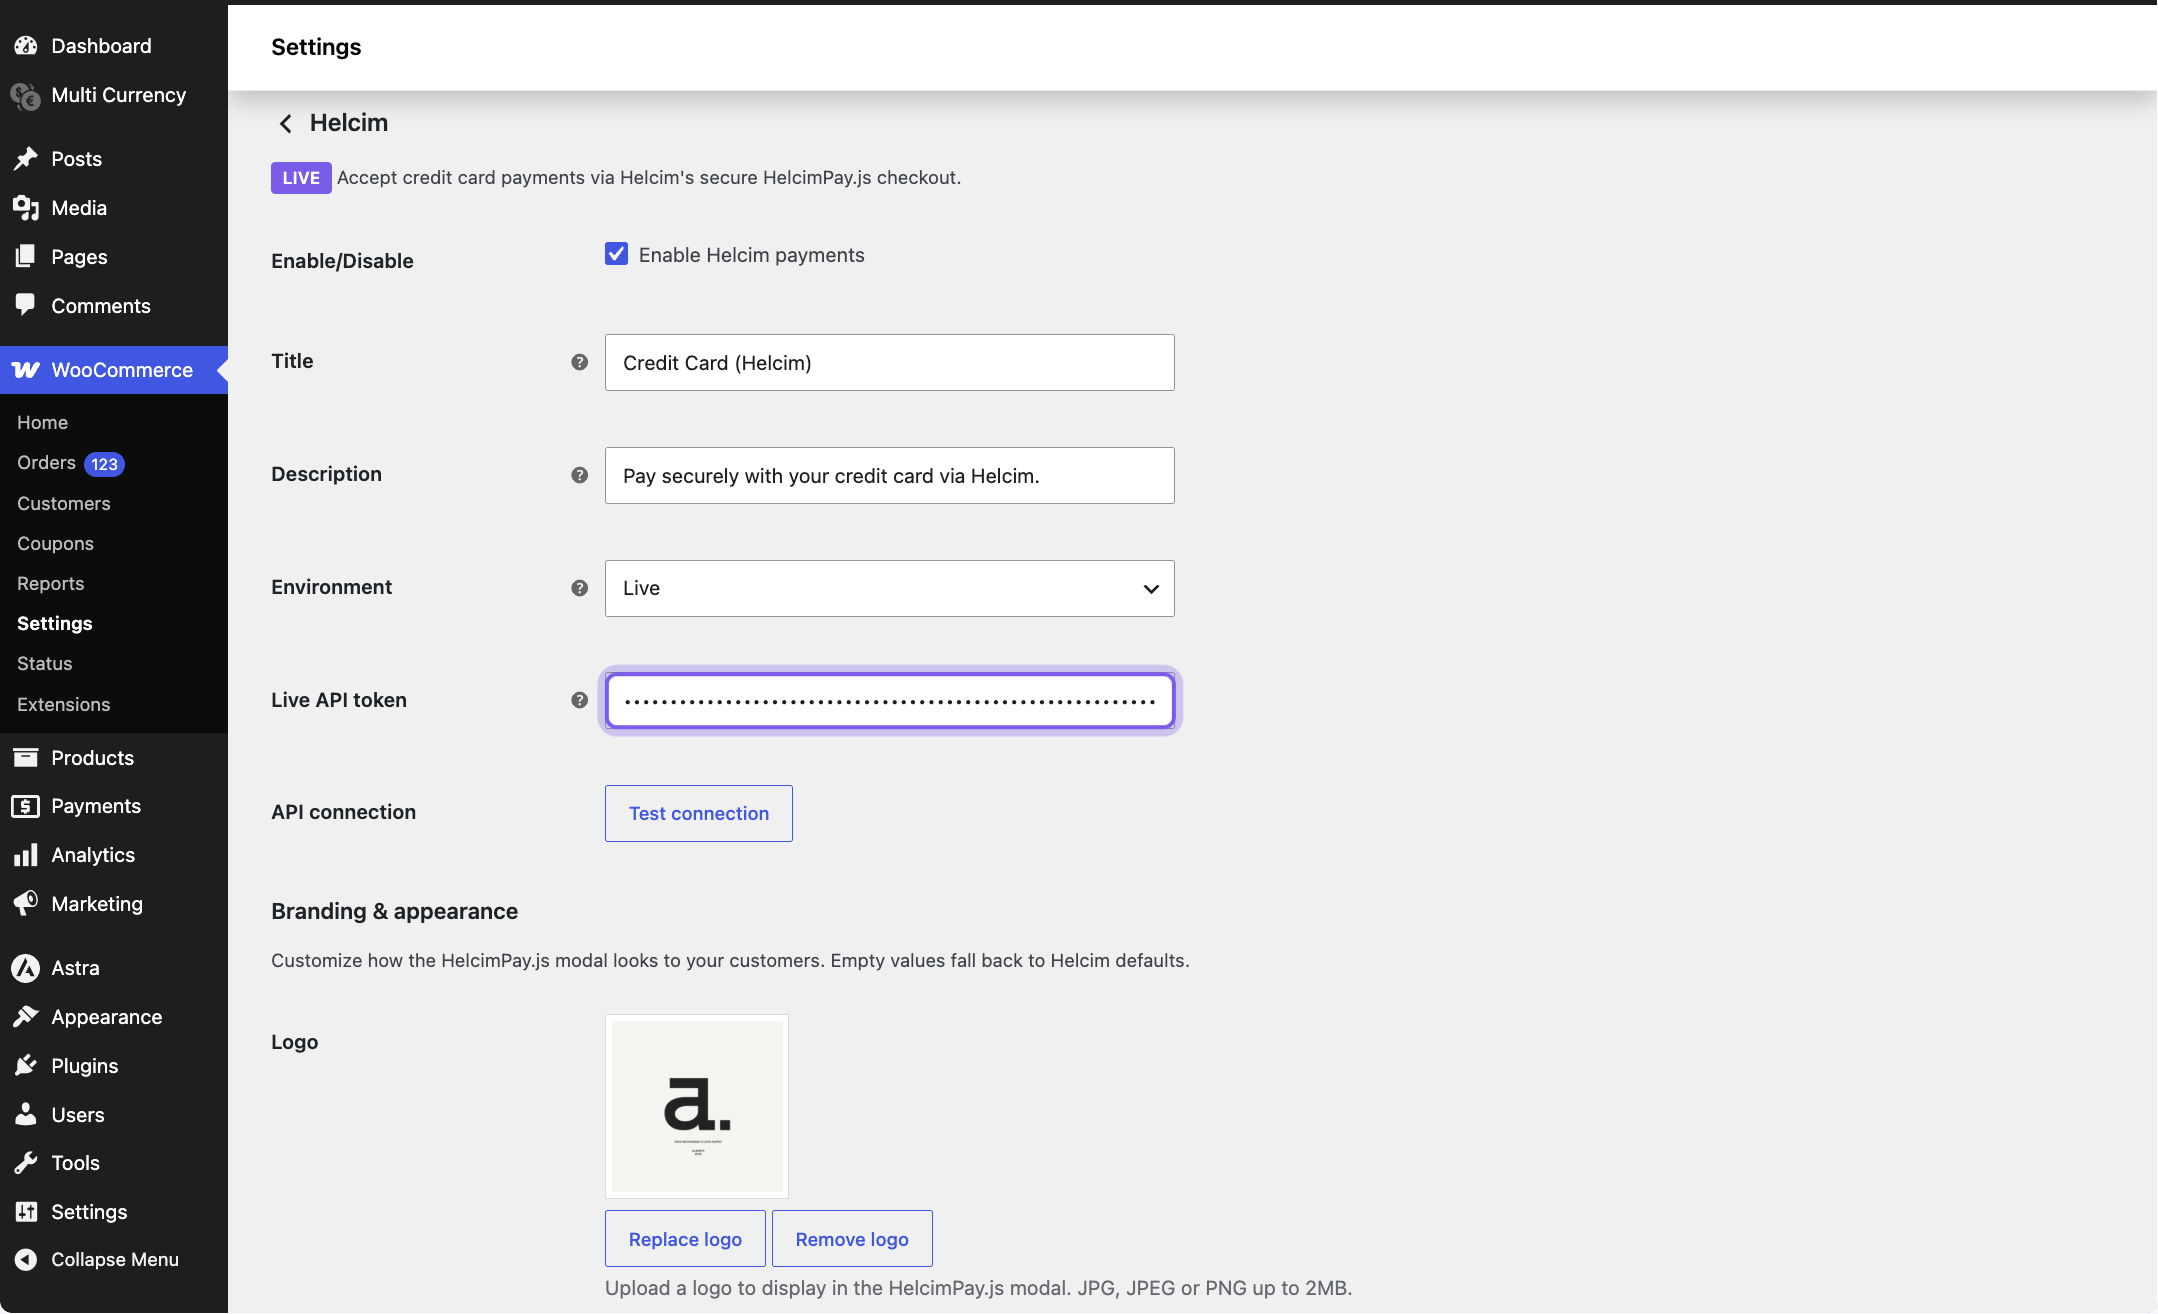Open the Multi Currency menu label
The image size is (2158, 1314).
click(x=118, y=95)
